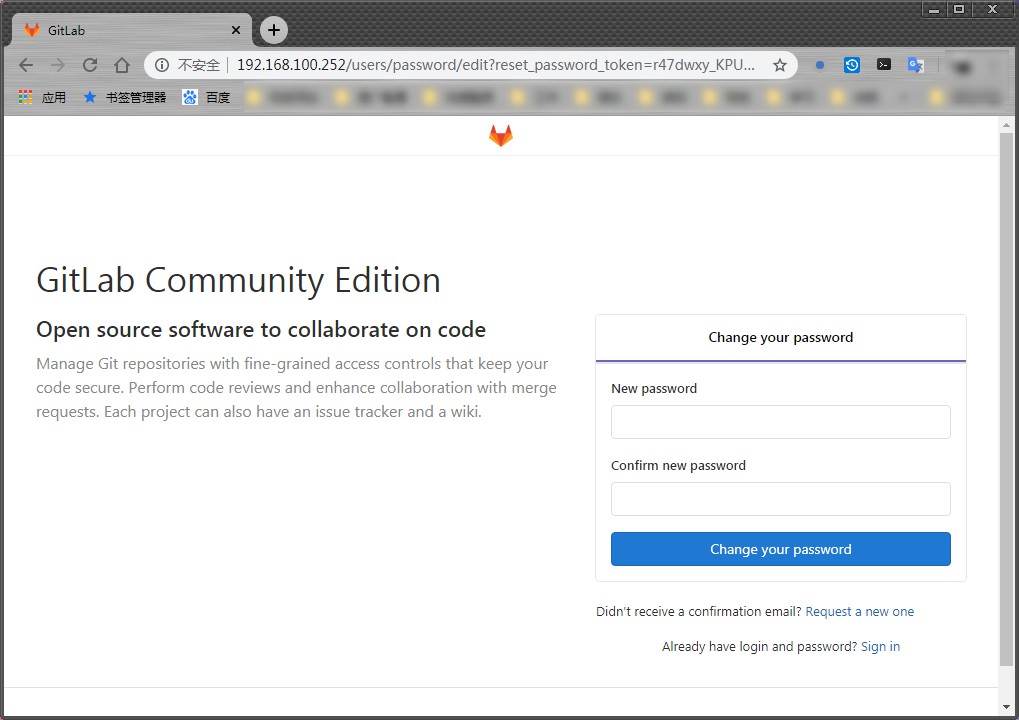Screen dimensions: 1019x720
Task: Submit with Change your password button
Action: pos(780,549)
